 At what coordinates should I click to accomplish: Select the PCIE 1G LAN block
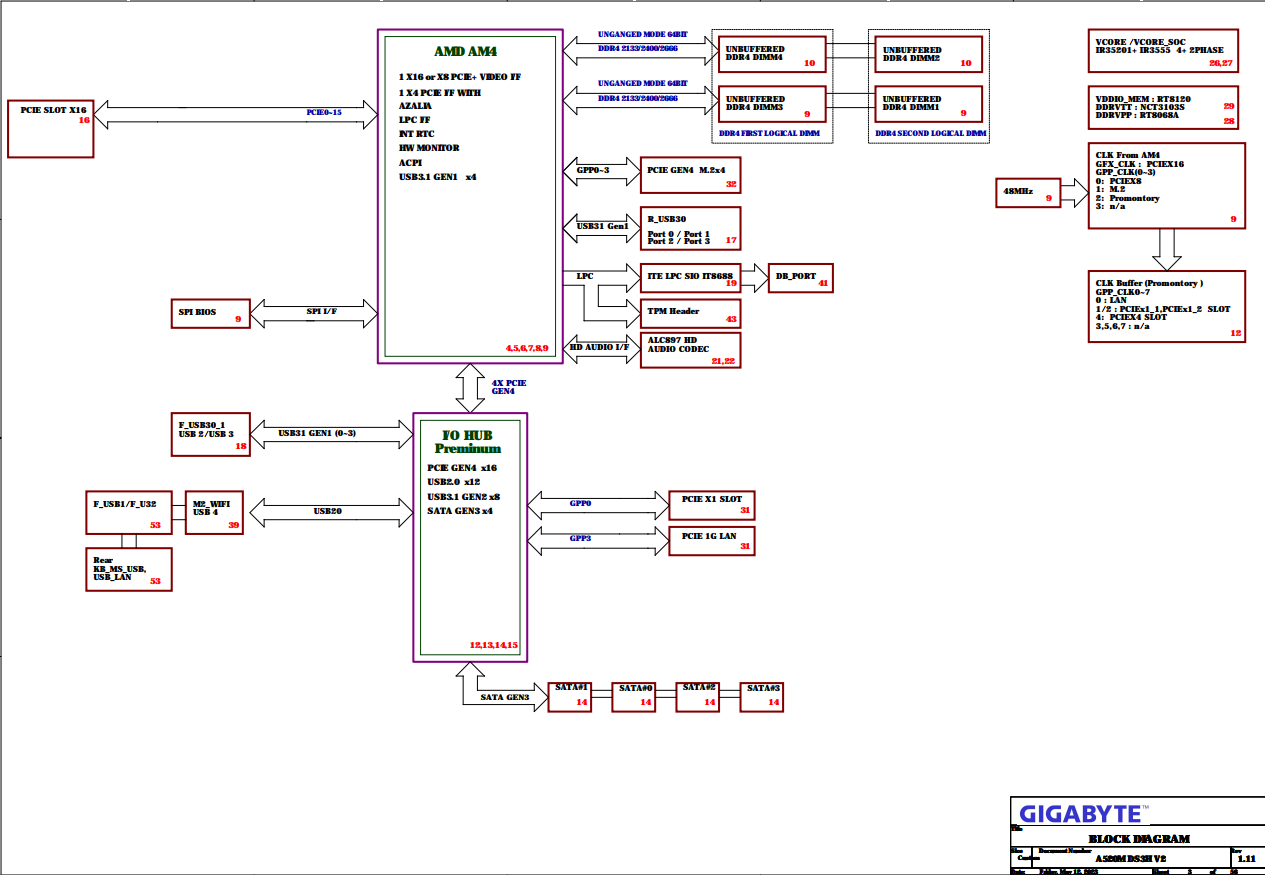coord(711,541)
